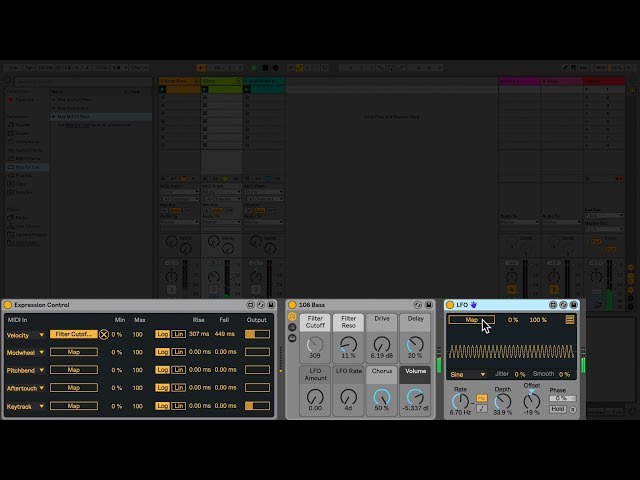The width and height of the screenshot is (640, 480).
Task: Click the Play button in the transport bar
Action: [x=254, y=68]
